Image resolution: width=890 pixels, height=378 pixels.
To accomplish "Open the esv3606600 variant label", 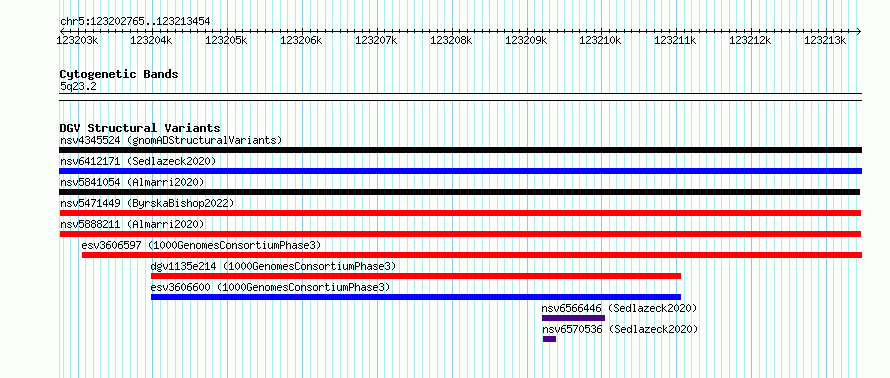I will click(x=270, y=287).
